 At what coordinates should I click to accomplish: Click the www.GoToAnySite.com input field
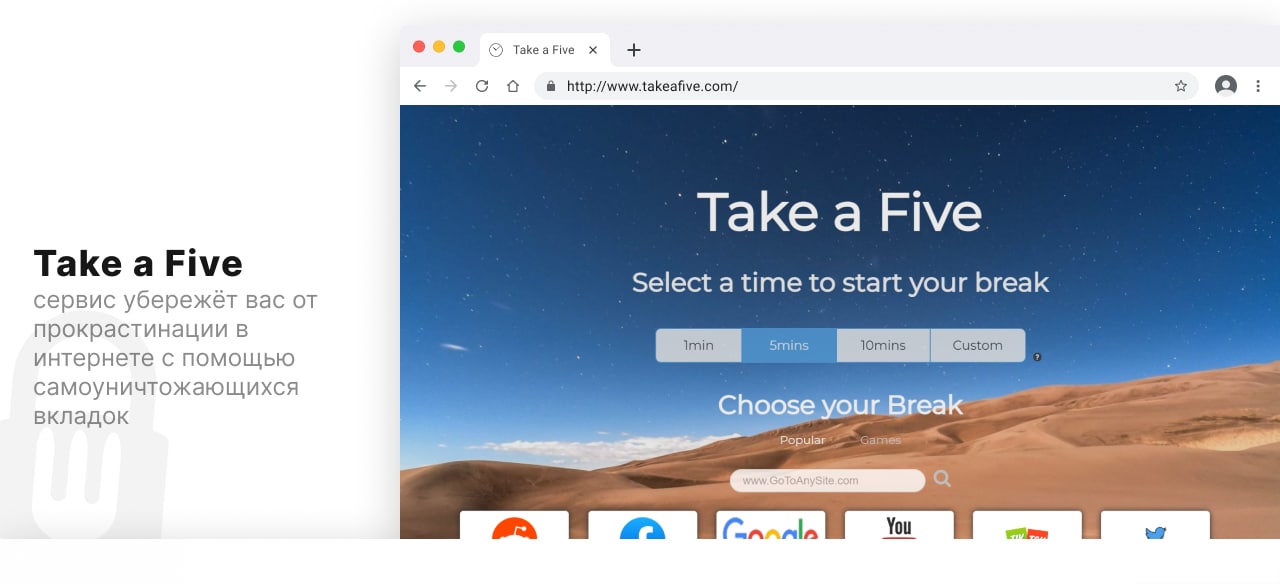pos(828,480)
